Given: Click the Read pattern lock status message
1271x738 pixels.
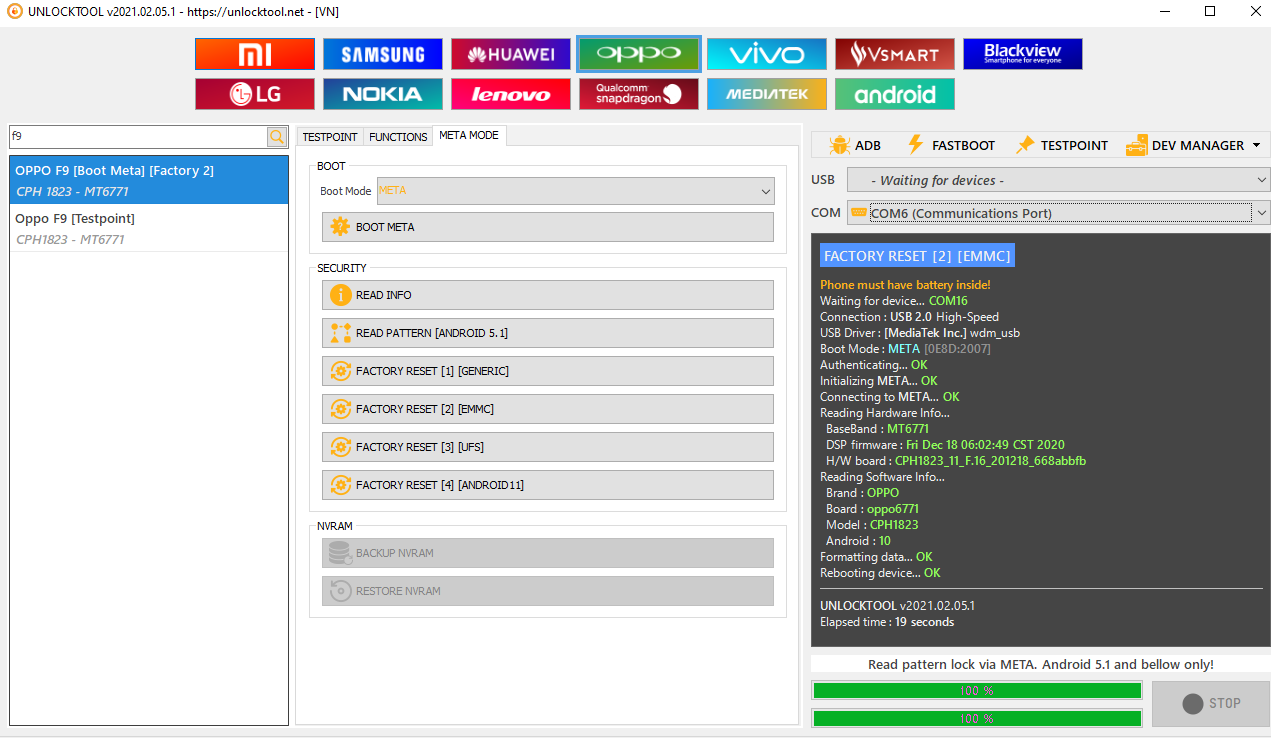Looking at the screenshot, I should (x=1041, y=664).
